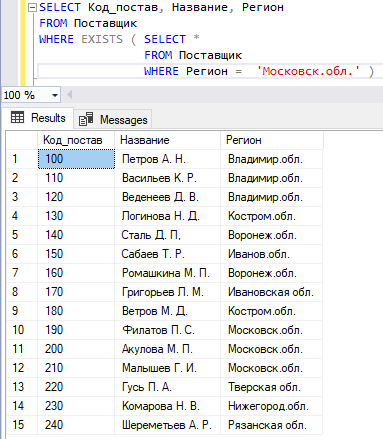383x439 pixels.
Task: Click the cell Григорьев Л. М.
Action: point(167,292)
